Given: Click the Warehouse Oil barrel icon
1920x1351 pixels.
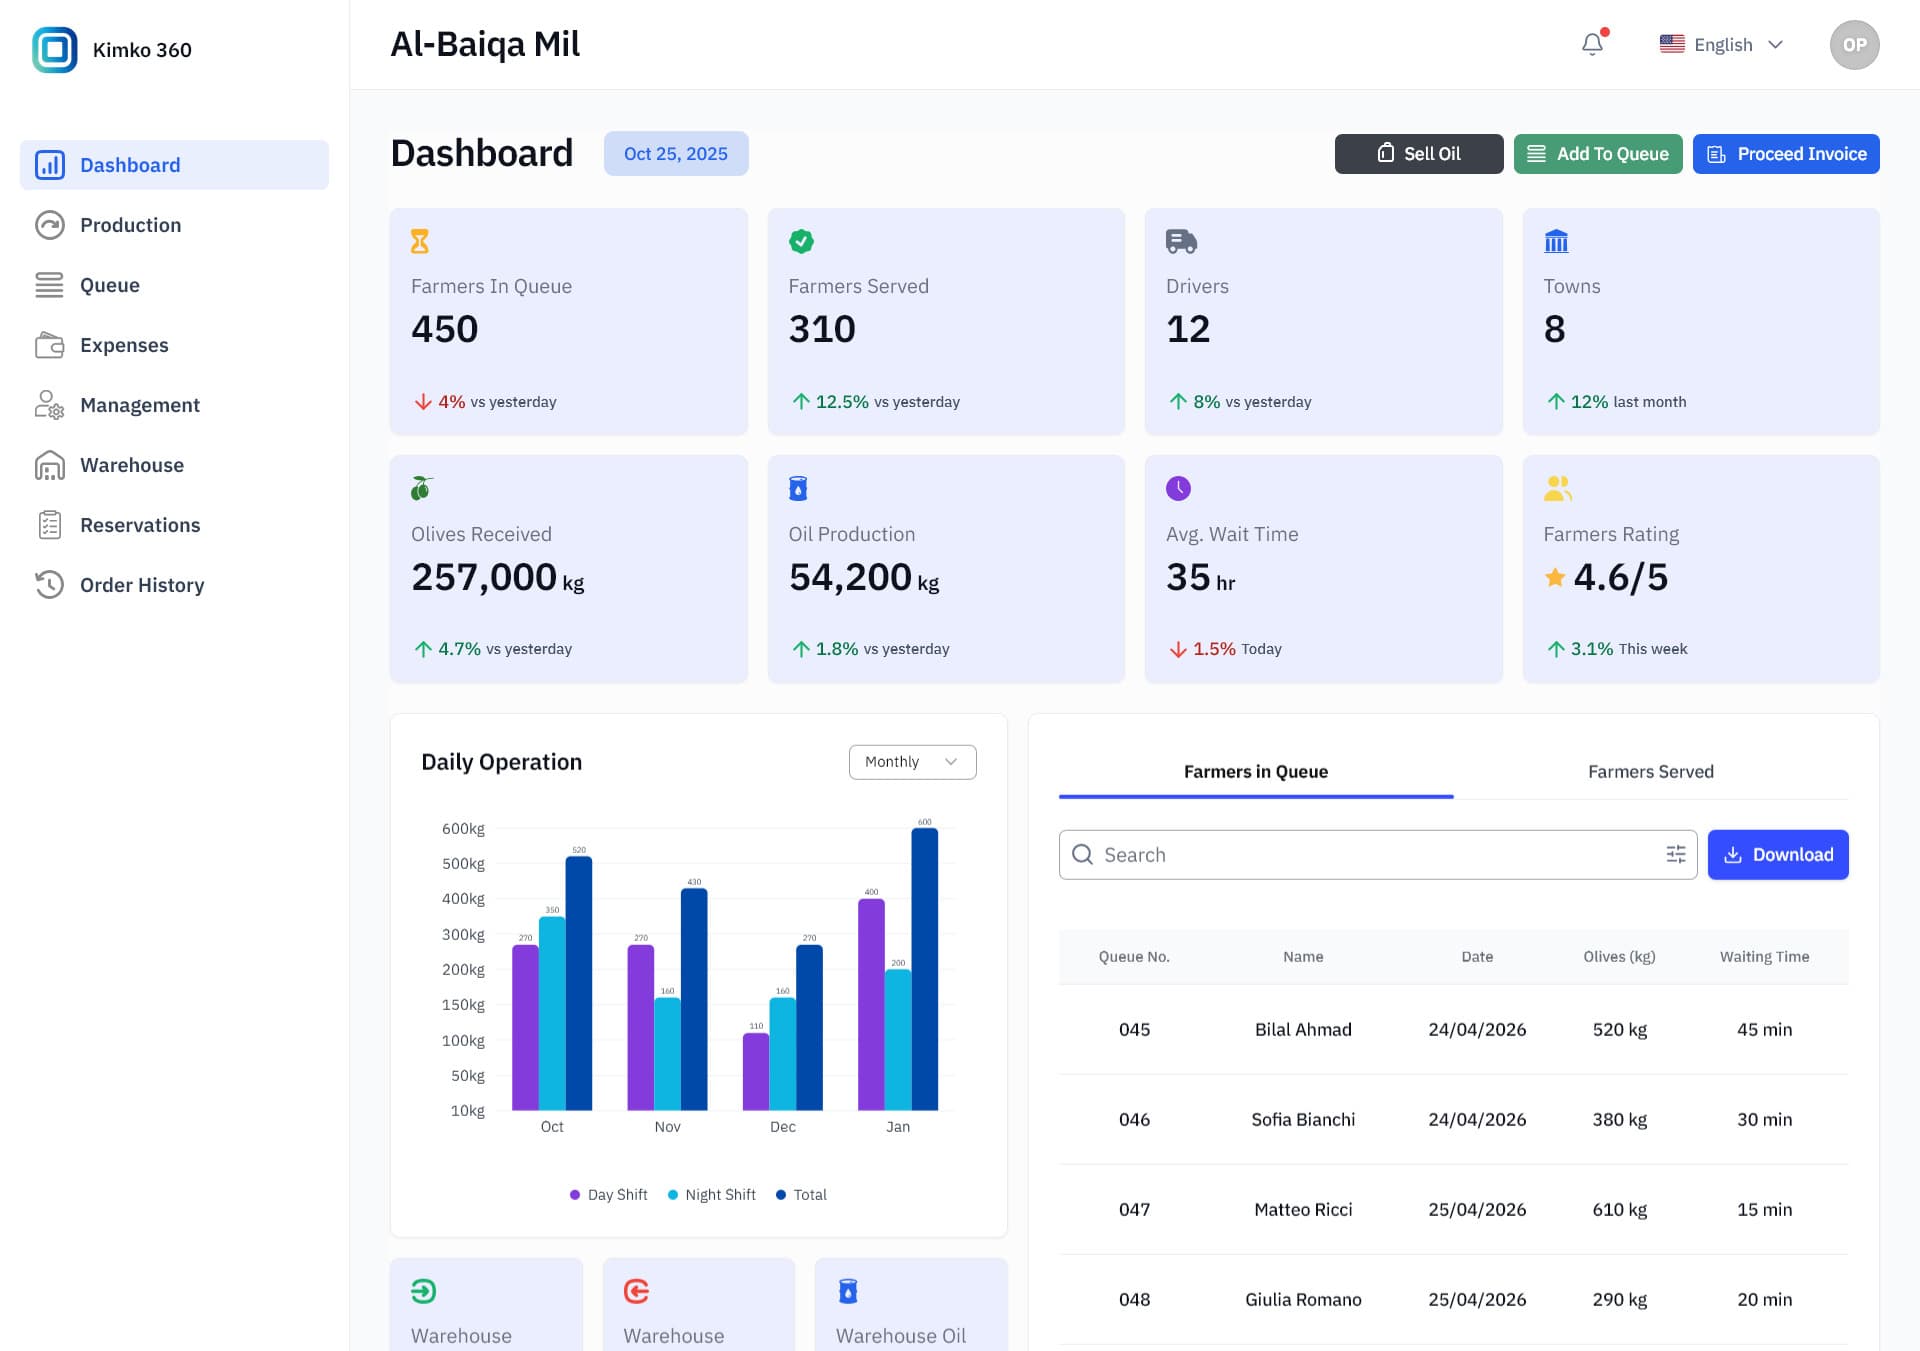Looking at the screenshot, I should (848, 1291).
